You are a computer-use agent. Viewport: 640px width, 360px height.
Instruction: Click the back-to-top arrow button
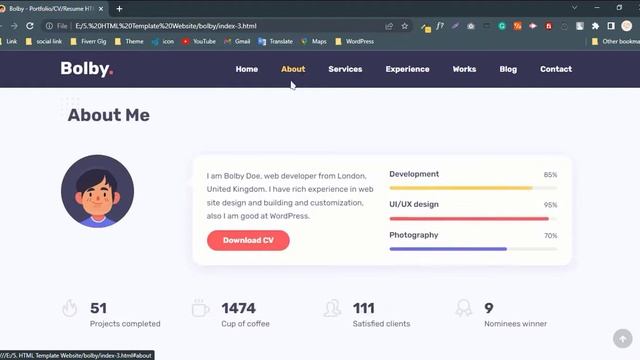point(622,338)
